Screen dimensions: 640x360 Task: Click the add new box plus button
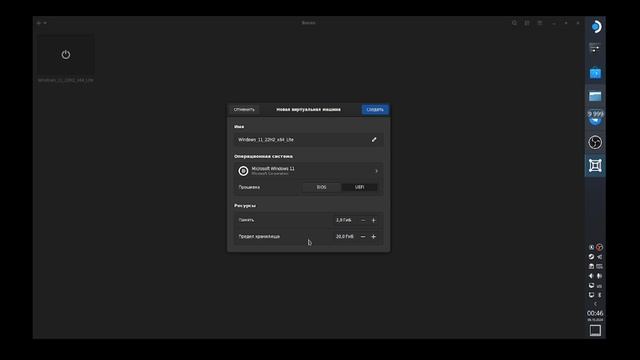click(x=39, y=23)
